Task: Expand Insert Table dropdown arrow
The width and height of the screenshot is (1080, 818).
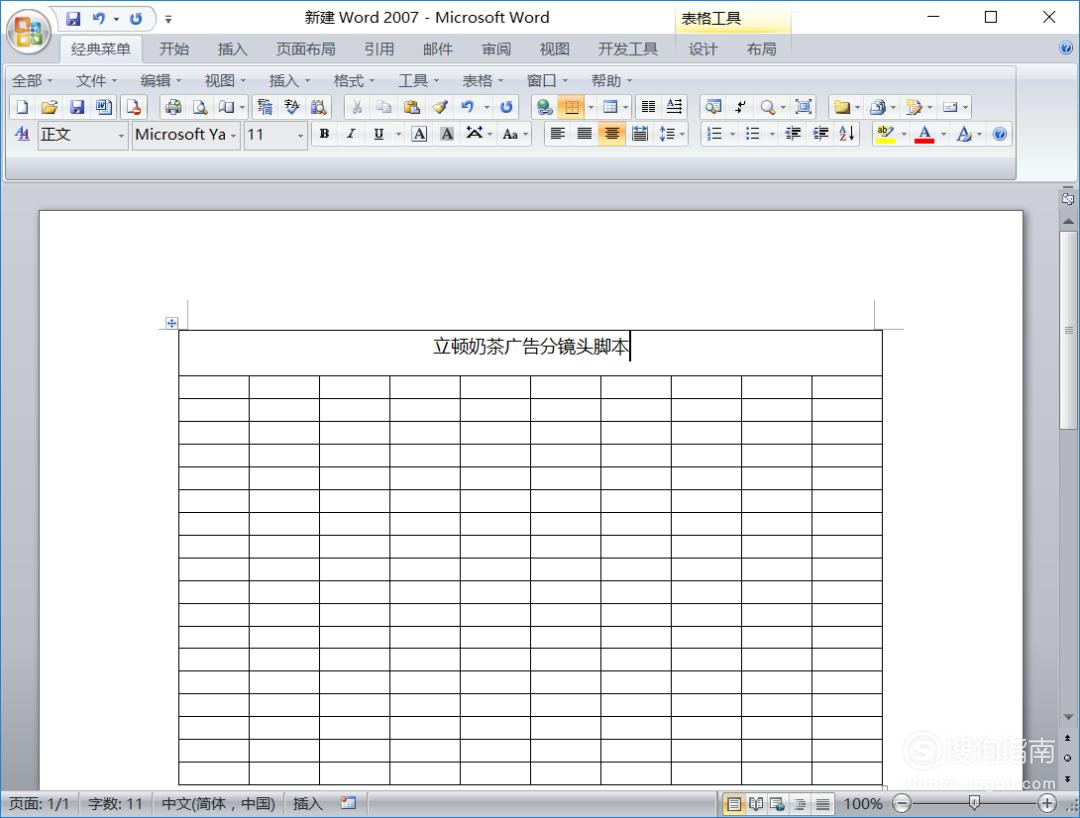Action: pos(625,107)
